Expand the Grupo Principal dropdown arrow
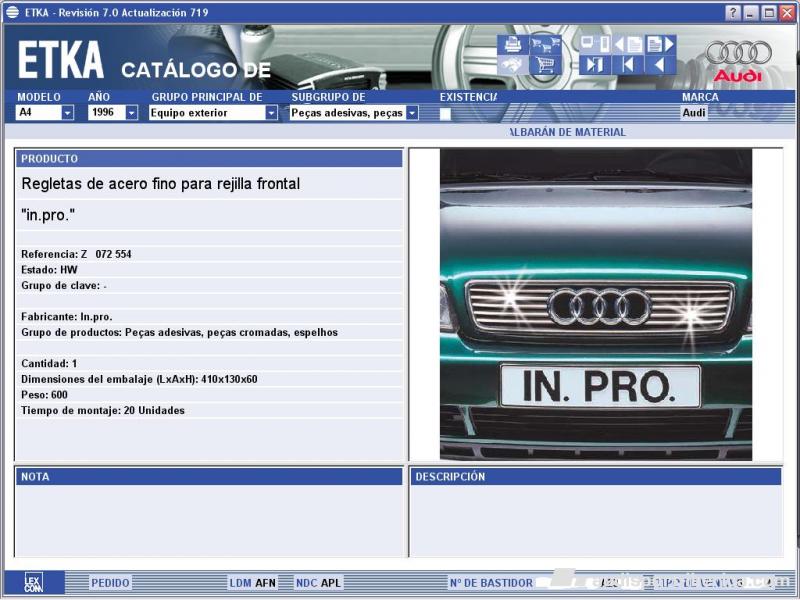The height and width of the screenshot is (600, 800). pyautogui.click(x=271, y=113)
